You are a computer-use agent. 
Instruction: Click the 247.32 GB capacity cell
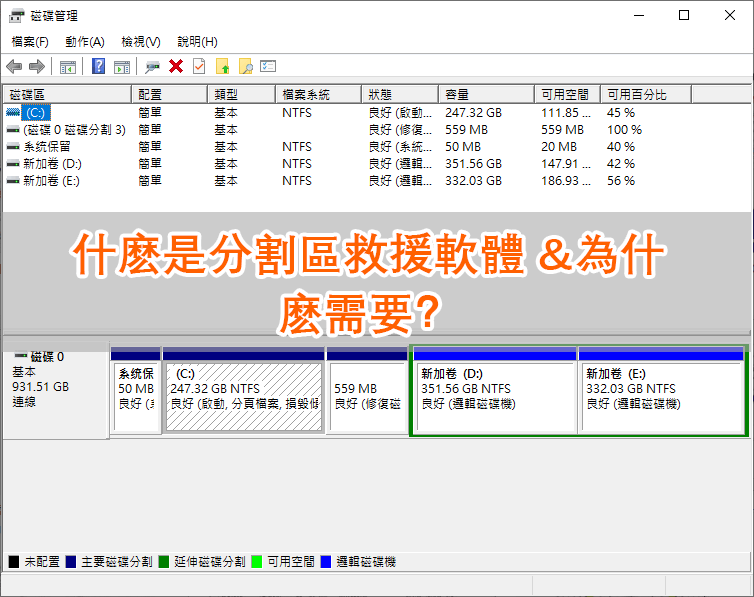click(x=473, y=112)
